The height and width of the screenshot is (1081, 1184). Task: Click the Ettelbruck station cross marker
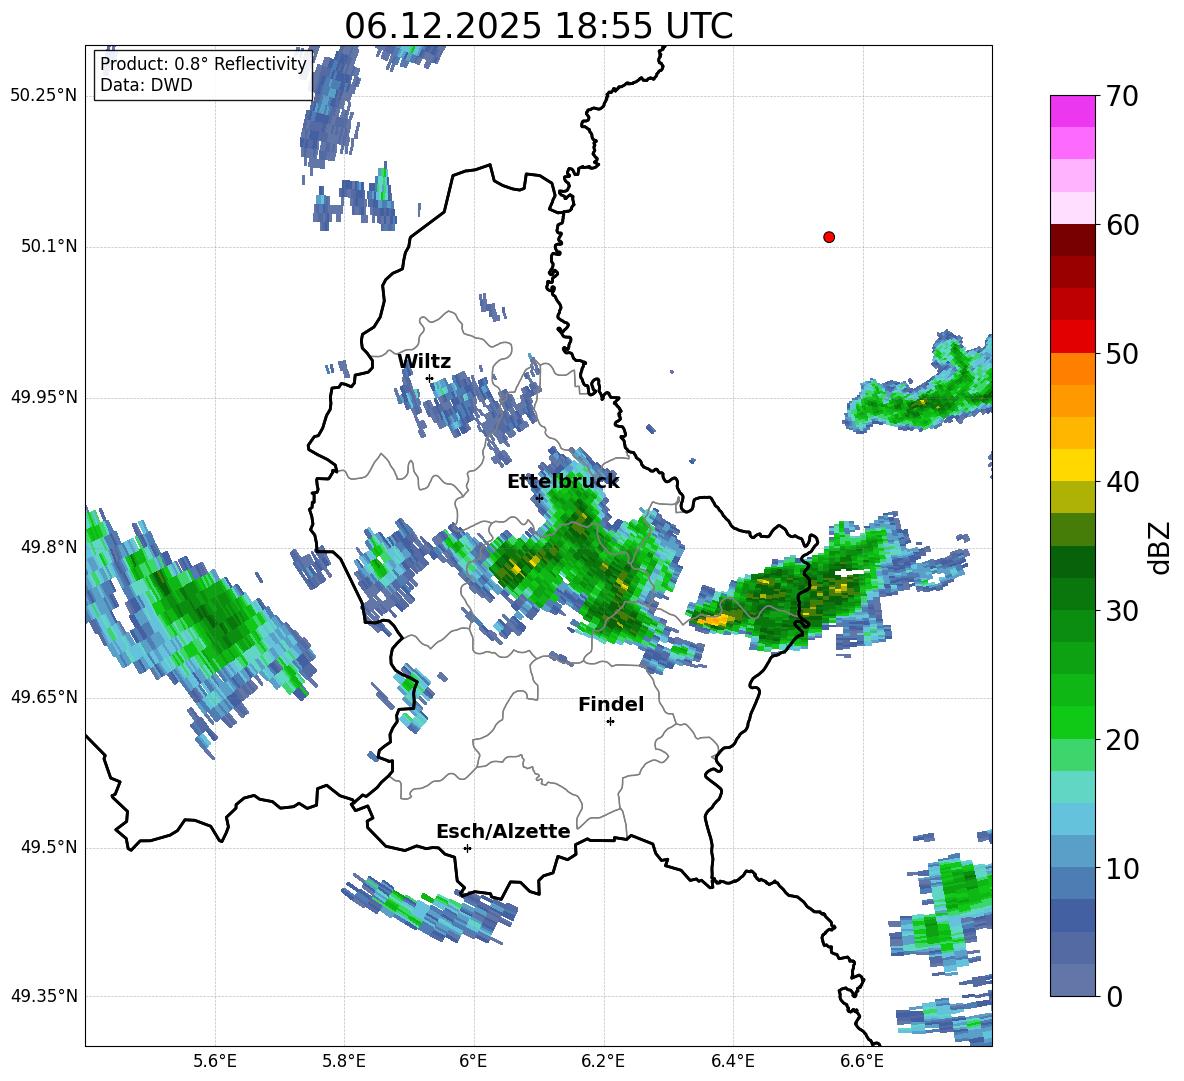[x=539, y=497]
